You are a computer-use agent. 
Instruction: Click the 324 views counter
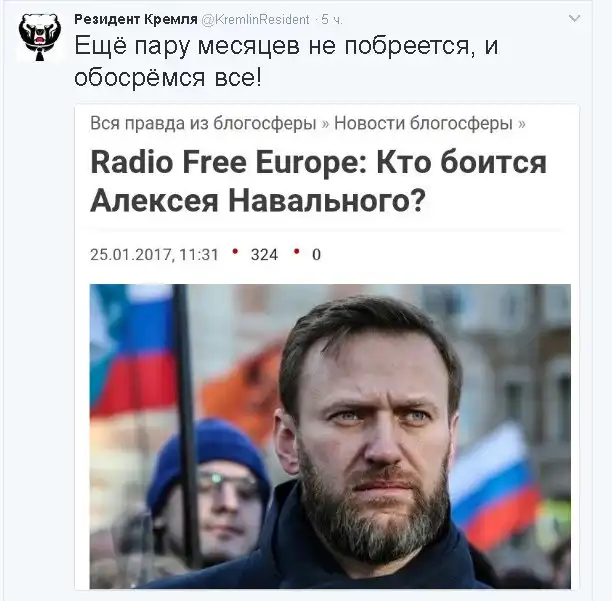264,254
